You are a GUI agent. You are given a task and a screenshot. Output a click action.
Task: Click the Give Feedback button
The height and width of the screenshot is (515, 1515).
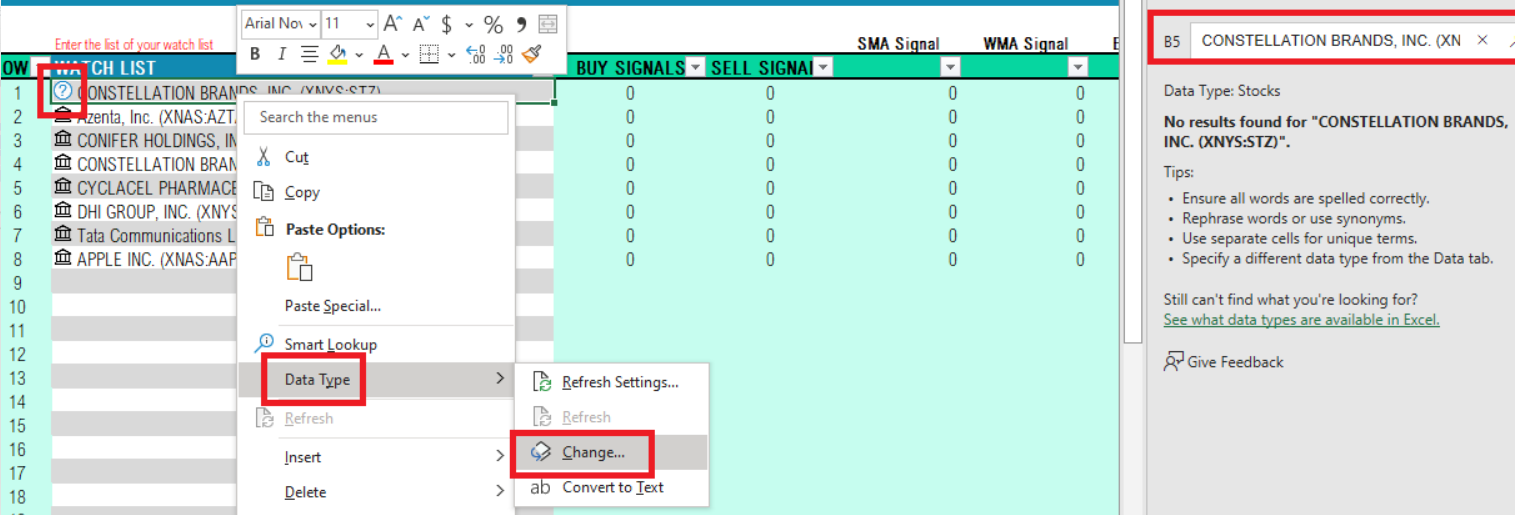coord(1224,362)
